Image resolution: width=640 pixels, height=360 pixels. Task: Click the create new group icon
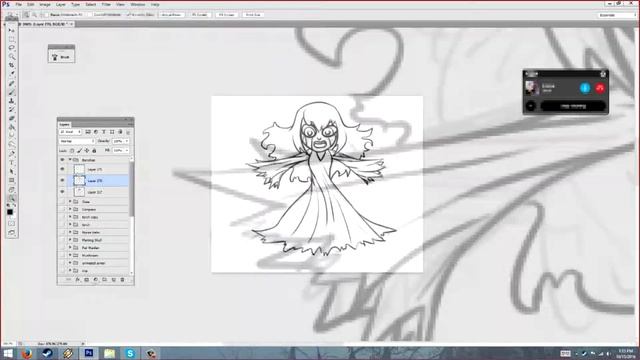coord(104,280)
